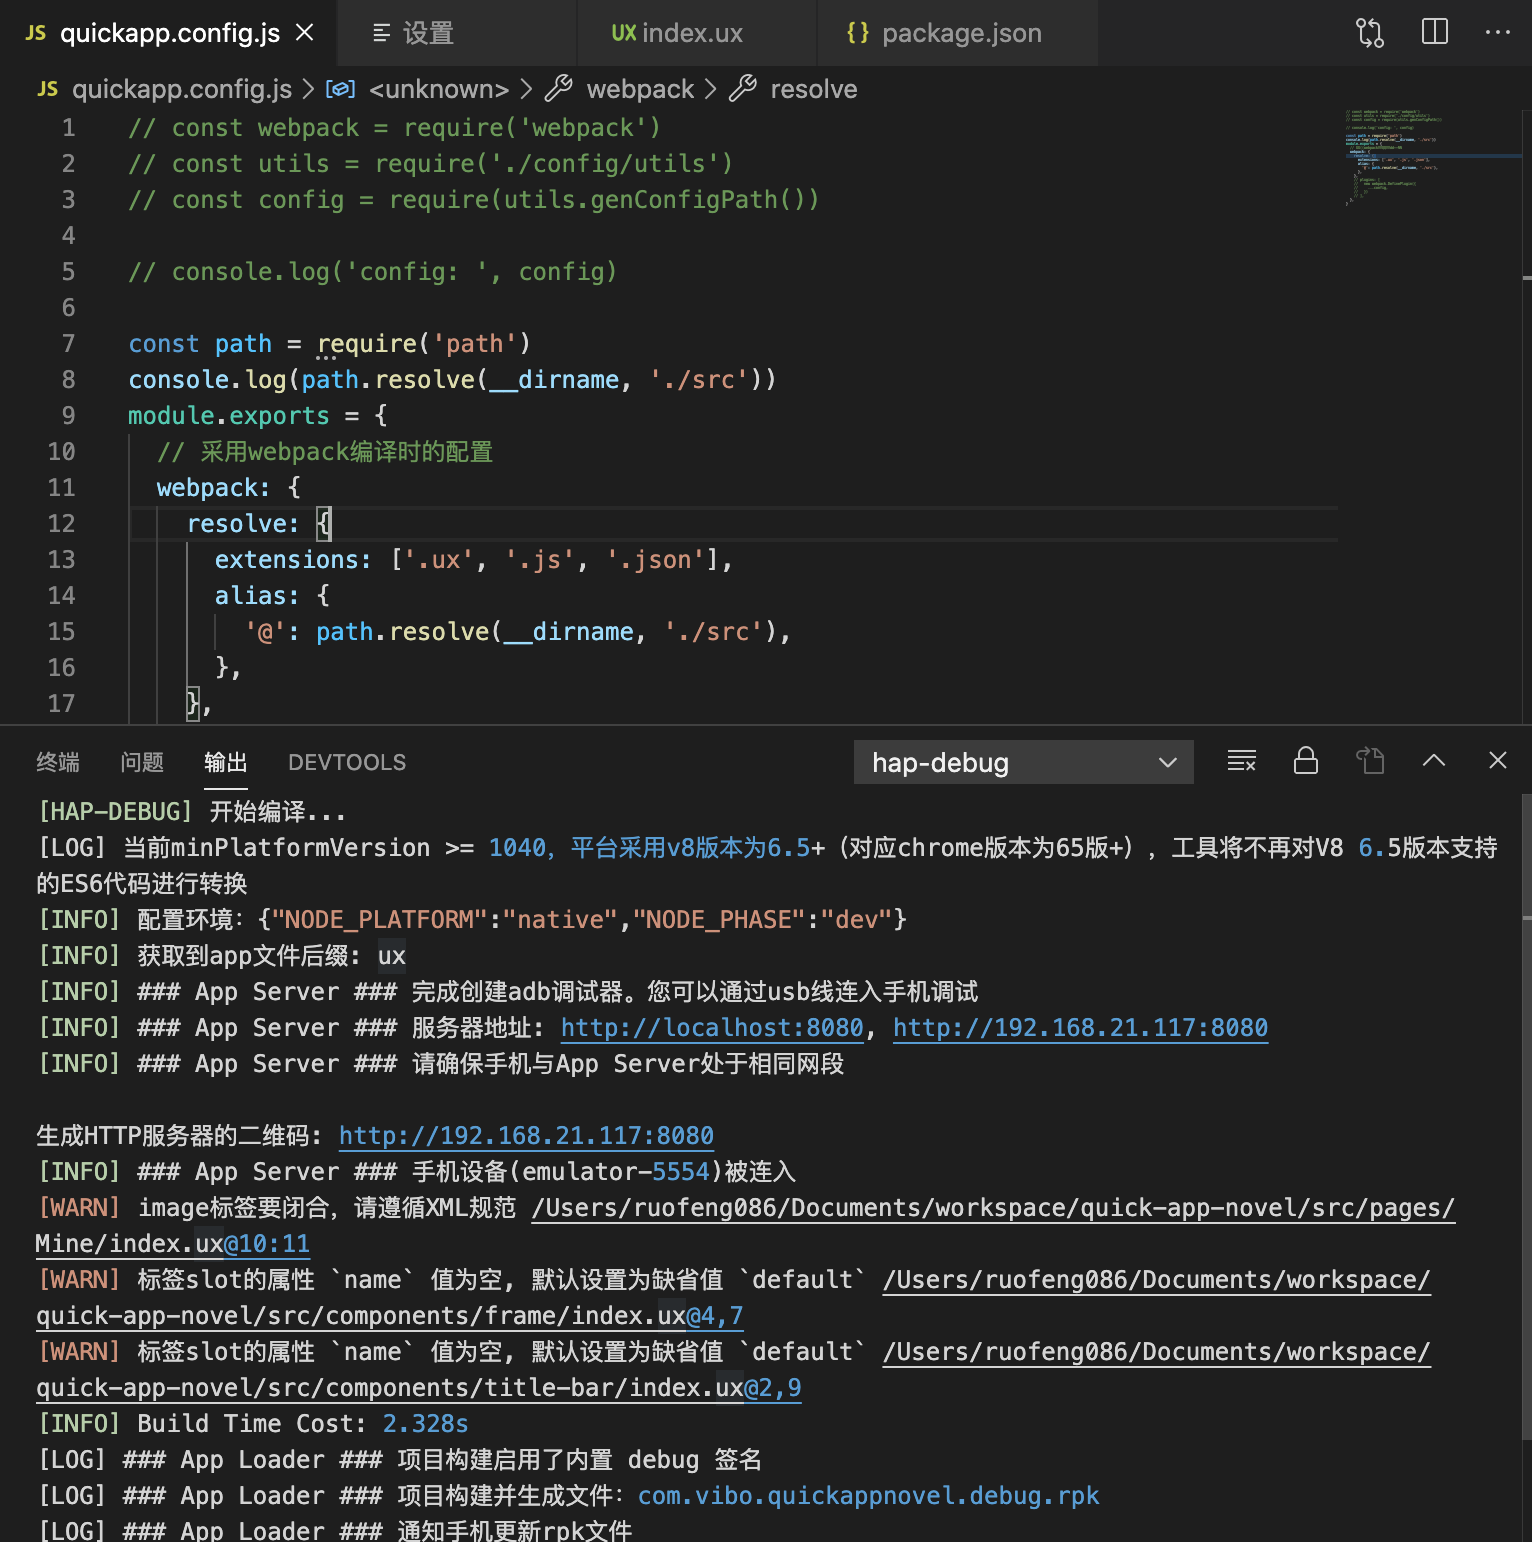Clear the hap-debug output panel
This screenshot has width=1532, height=1542.
(1241, 761)
